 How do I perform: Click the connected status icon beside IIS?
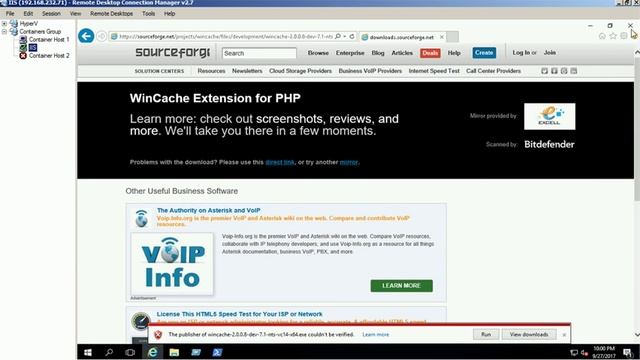point(23,47)
